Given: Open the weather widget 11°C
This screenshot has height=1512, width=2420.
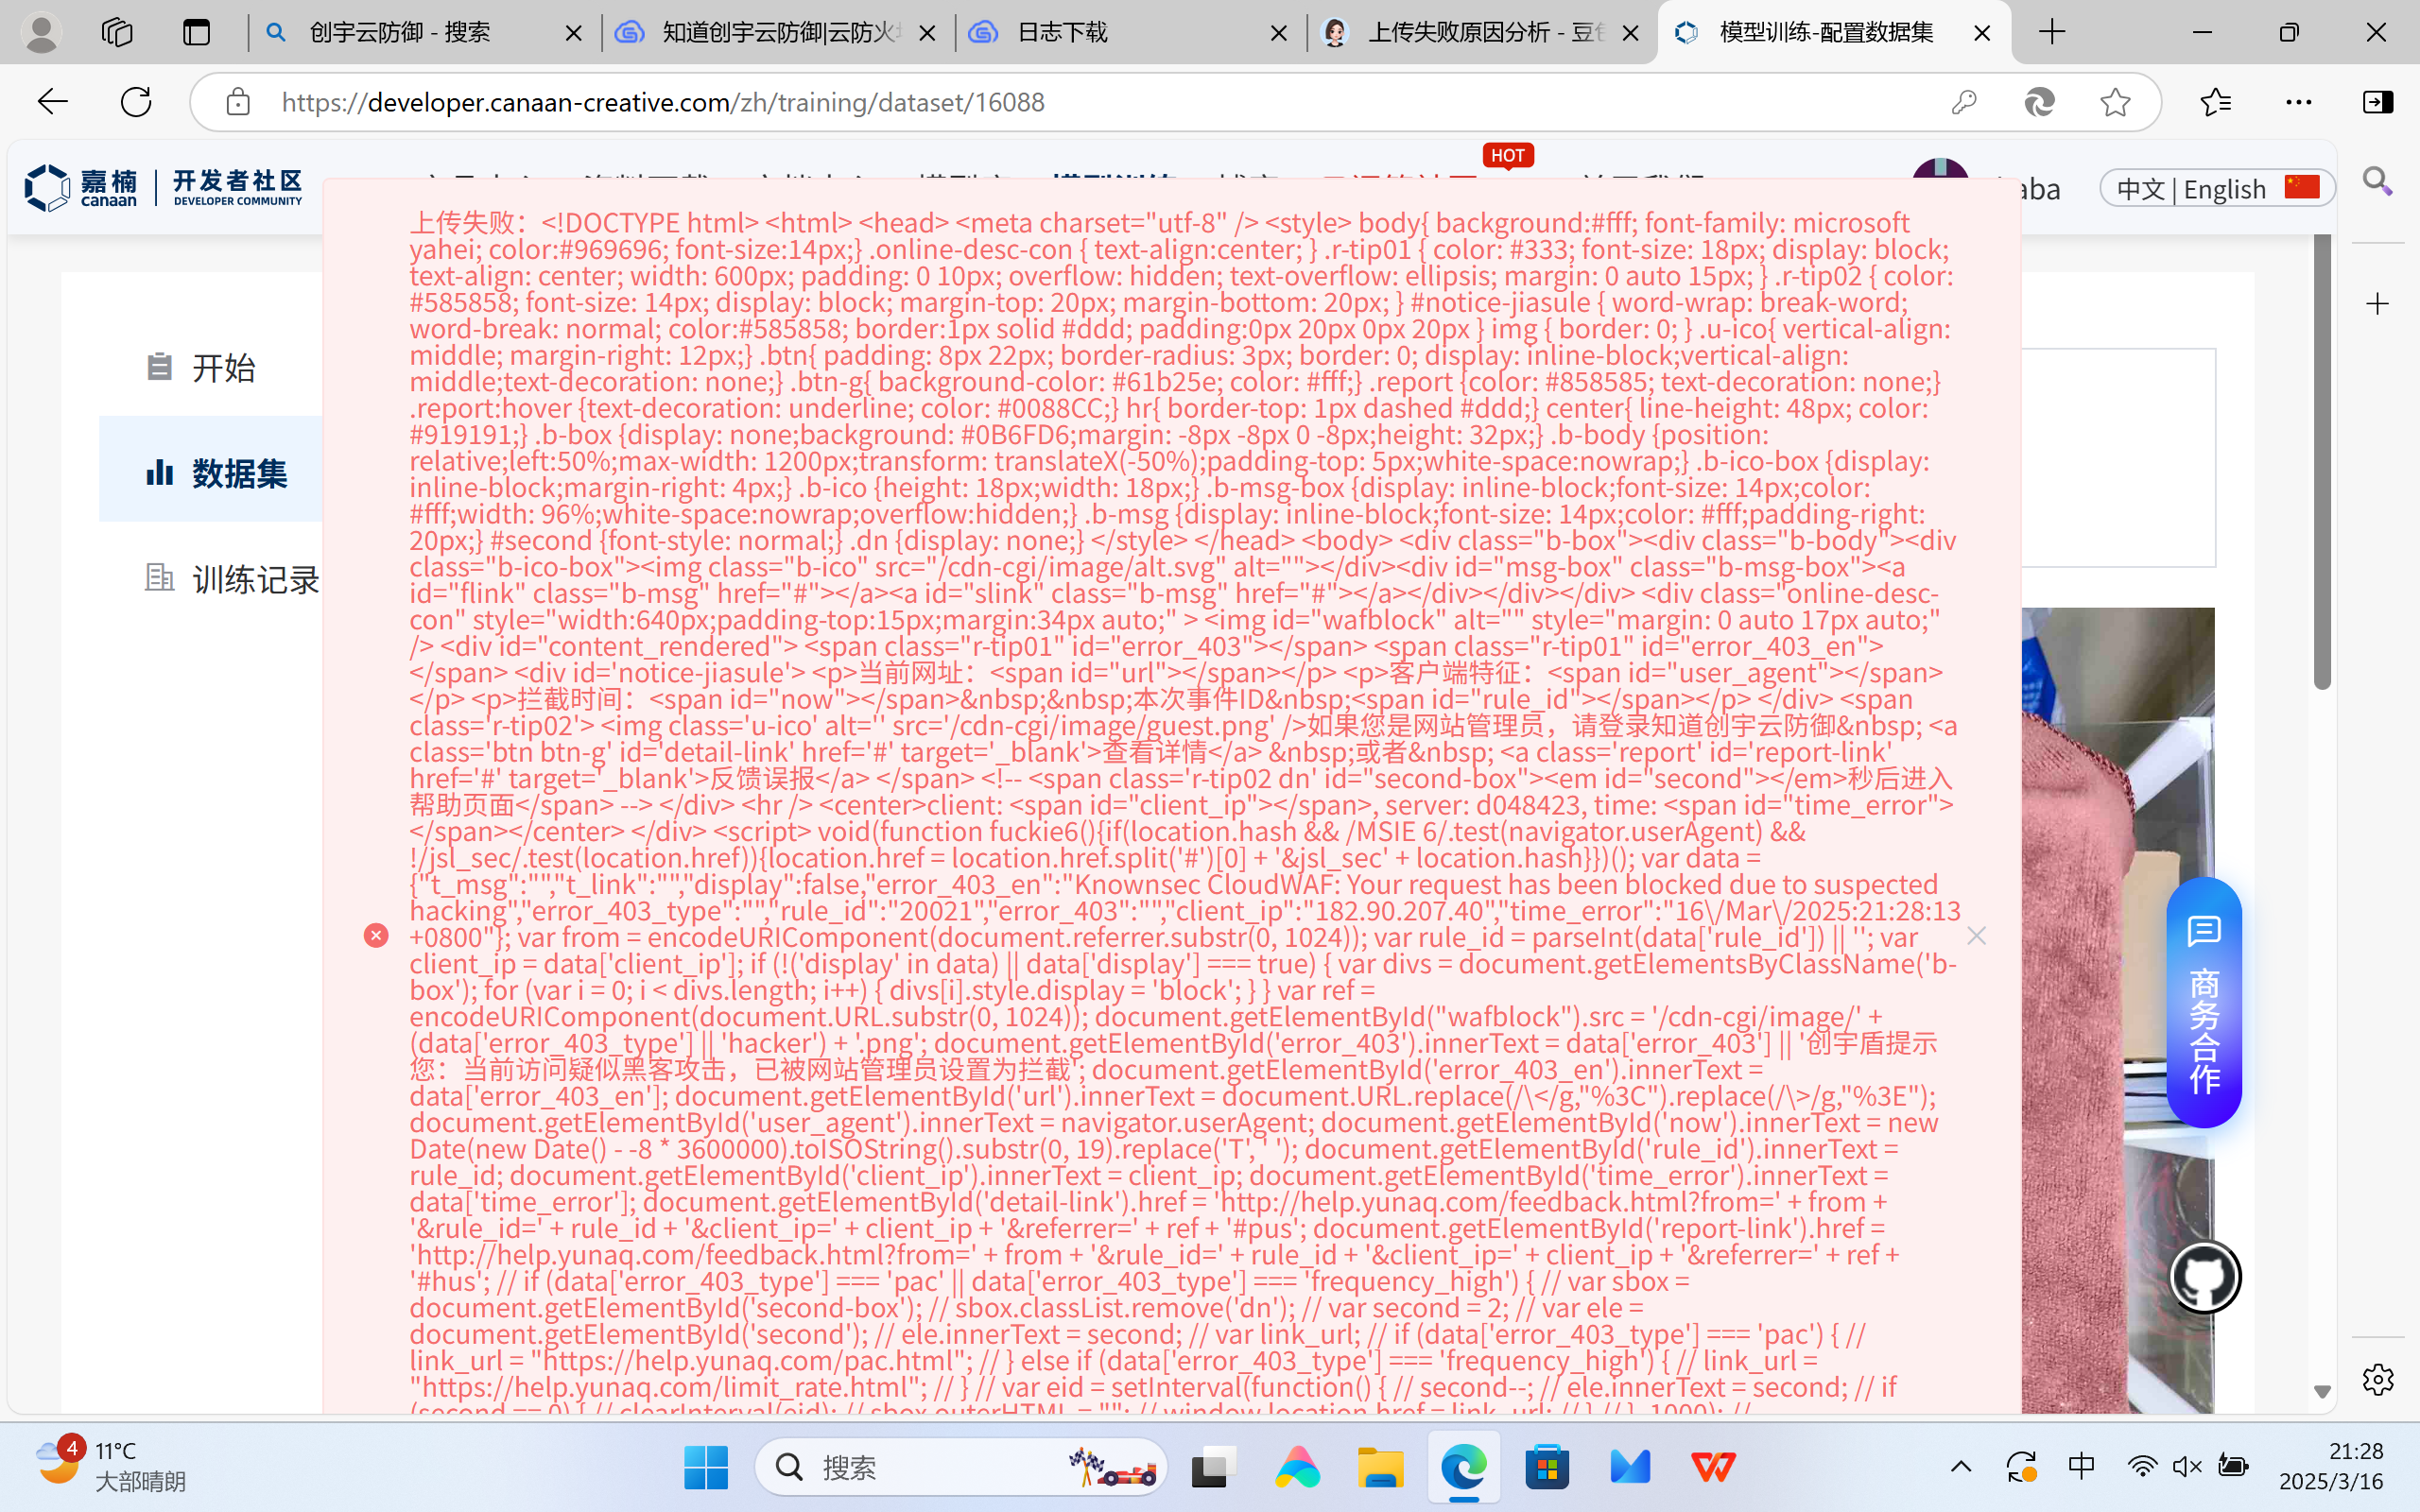Looking at the screenshot, I should coord(110,1466).
